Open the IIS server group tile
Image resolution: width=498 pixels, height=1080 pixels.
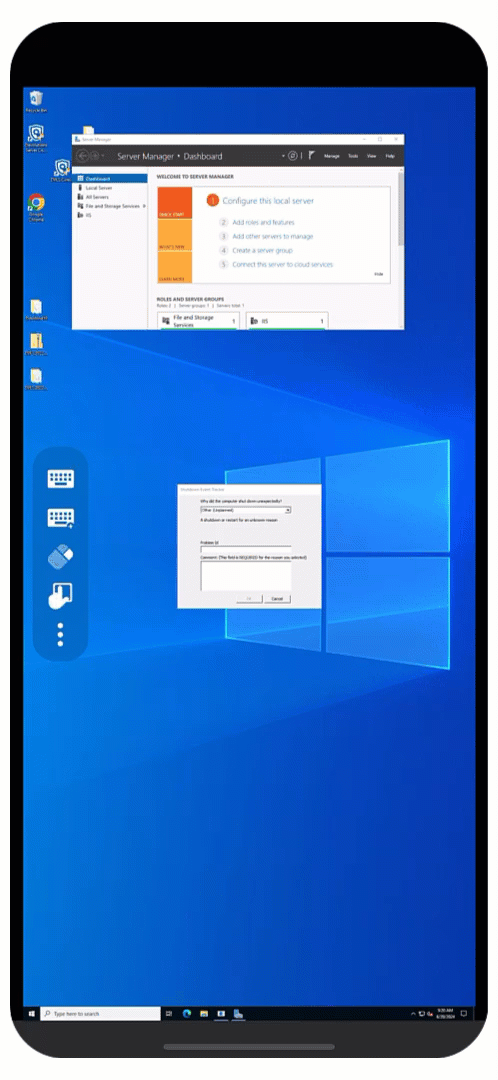(x=287, y=321)
